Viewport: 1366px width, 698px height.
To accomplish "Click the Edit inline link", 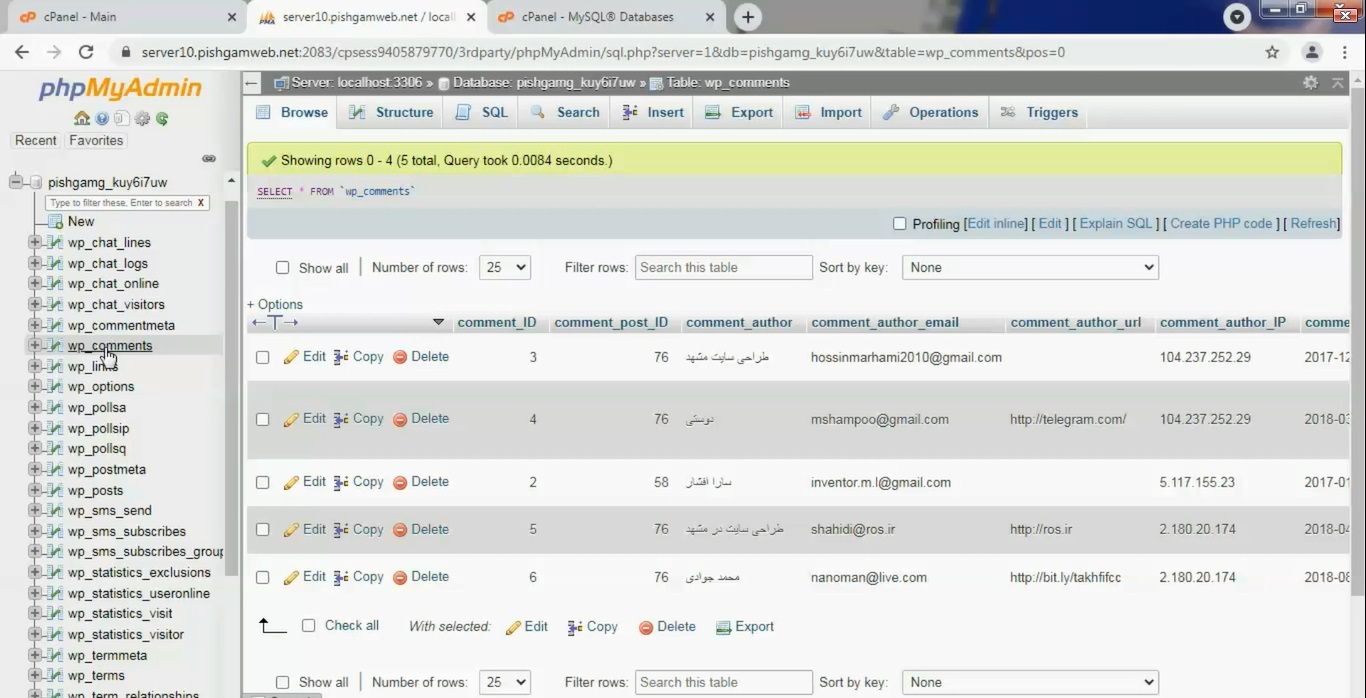I will point(996,223).
